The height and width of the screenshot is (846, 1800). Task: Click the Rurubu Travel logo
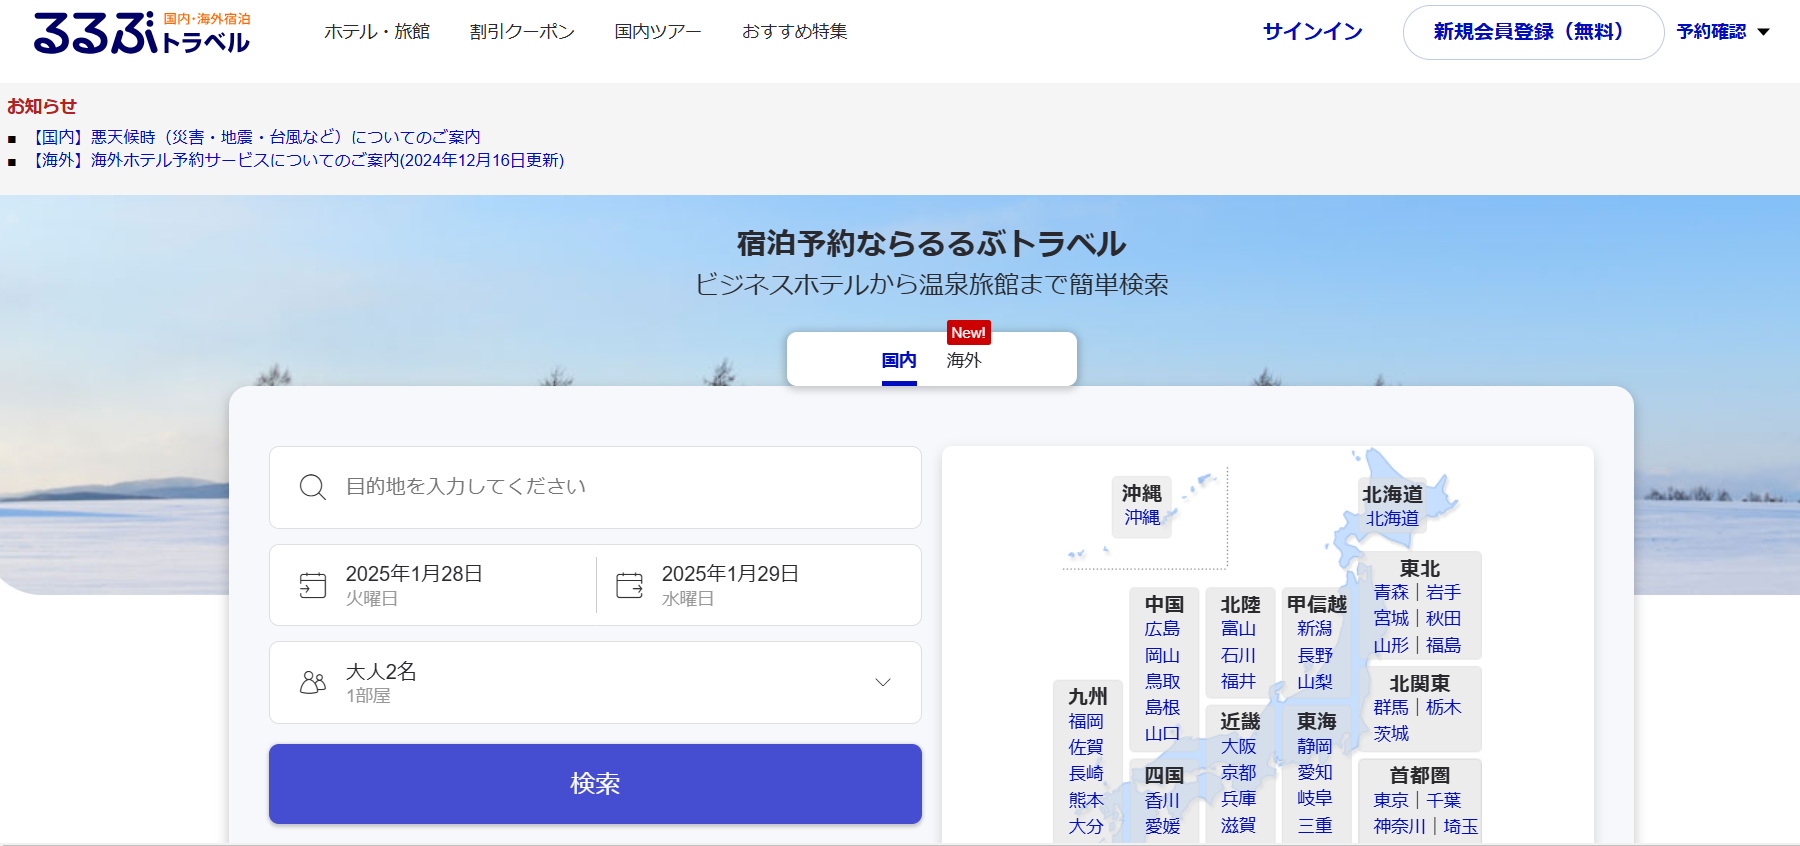142,33
